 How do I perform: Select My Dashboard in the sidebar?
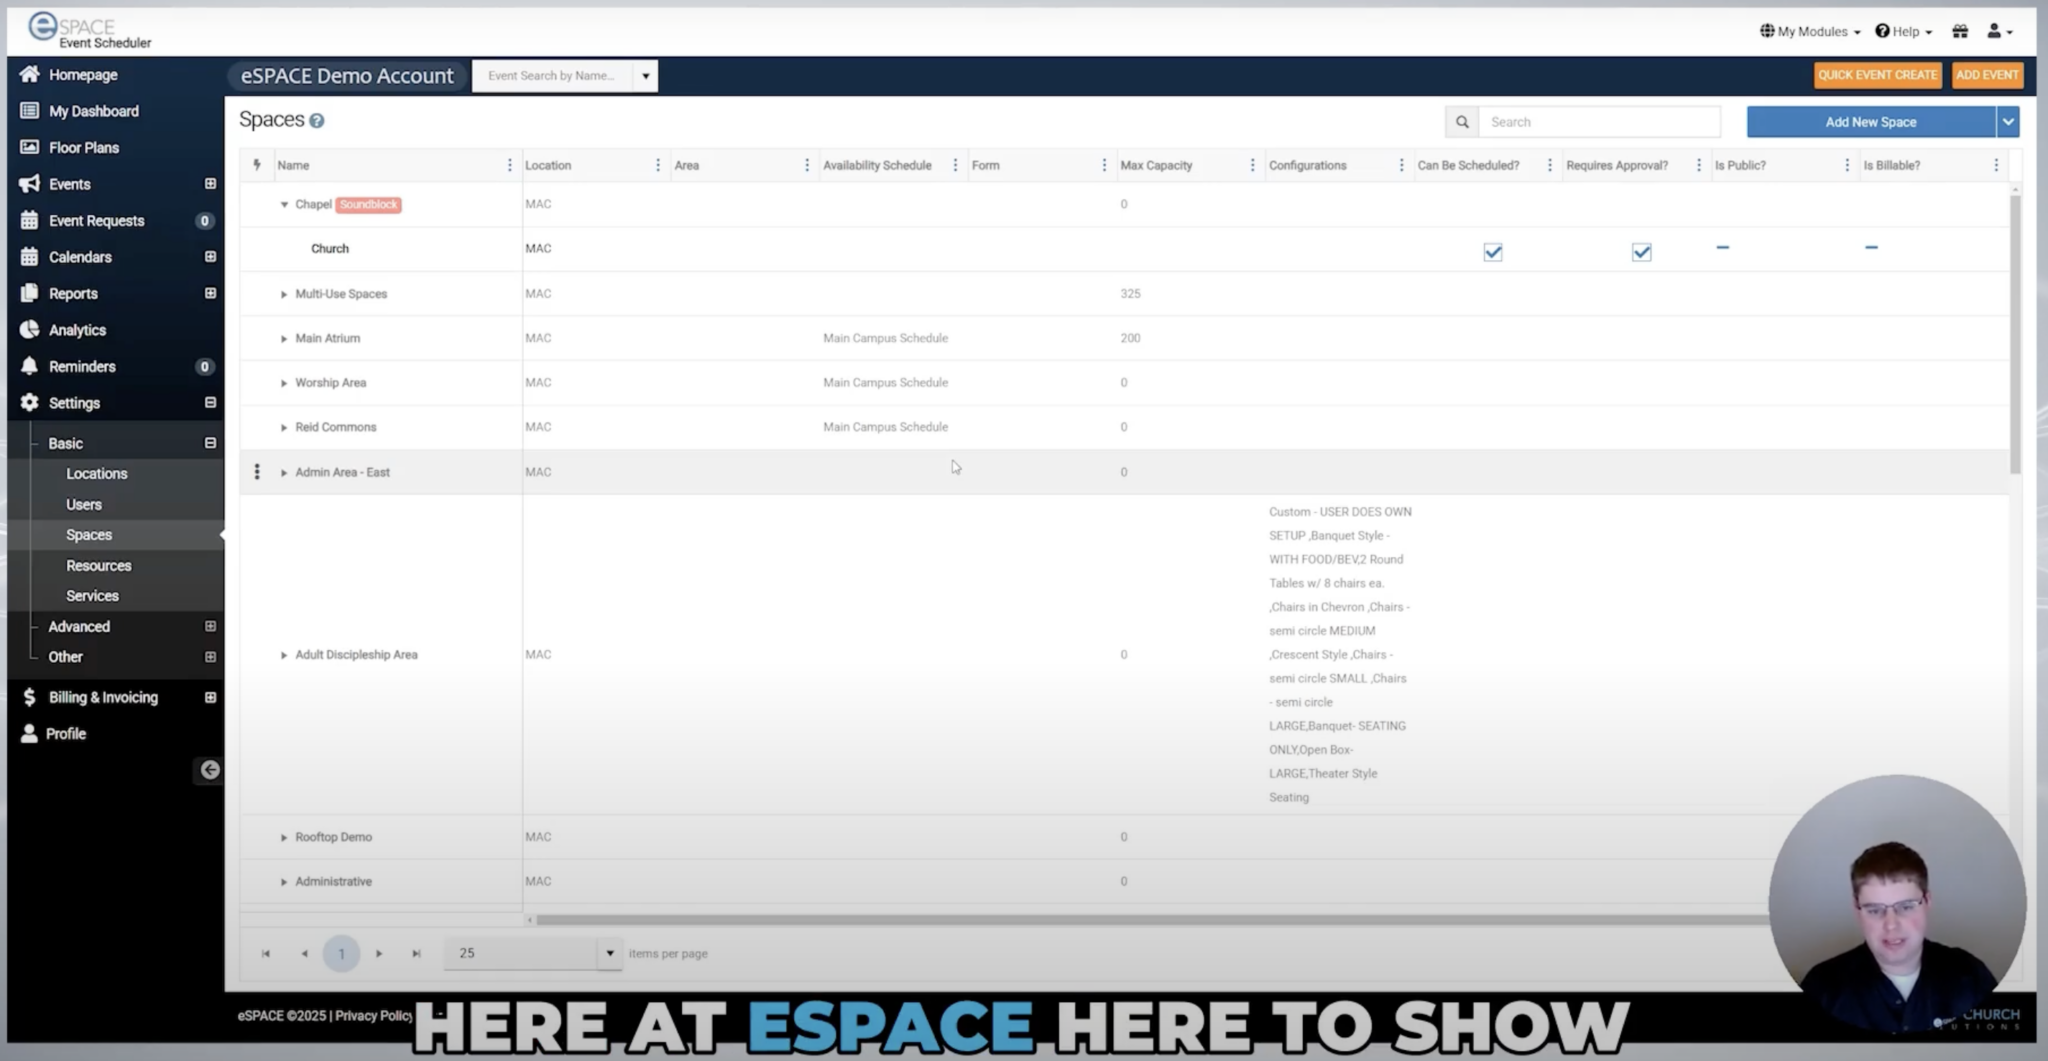pos(93,110)
